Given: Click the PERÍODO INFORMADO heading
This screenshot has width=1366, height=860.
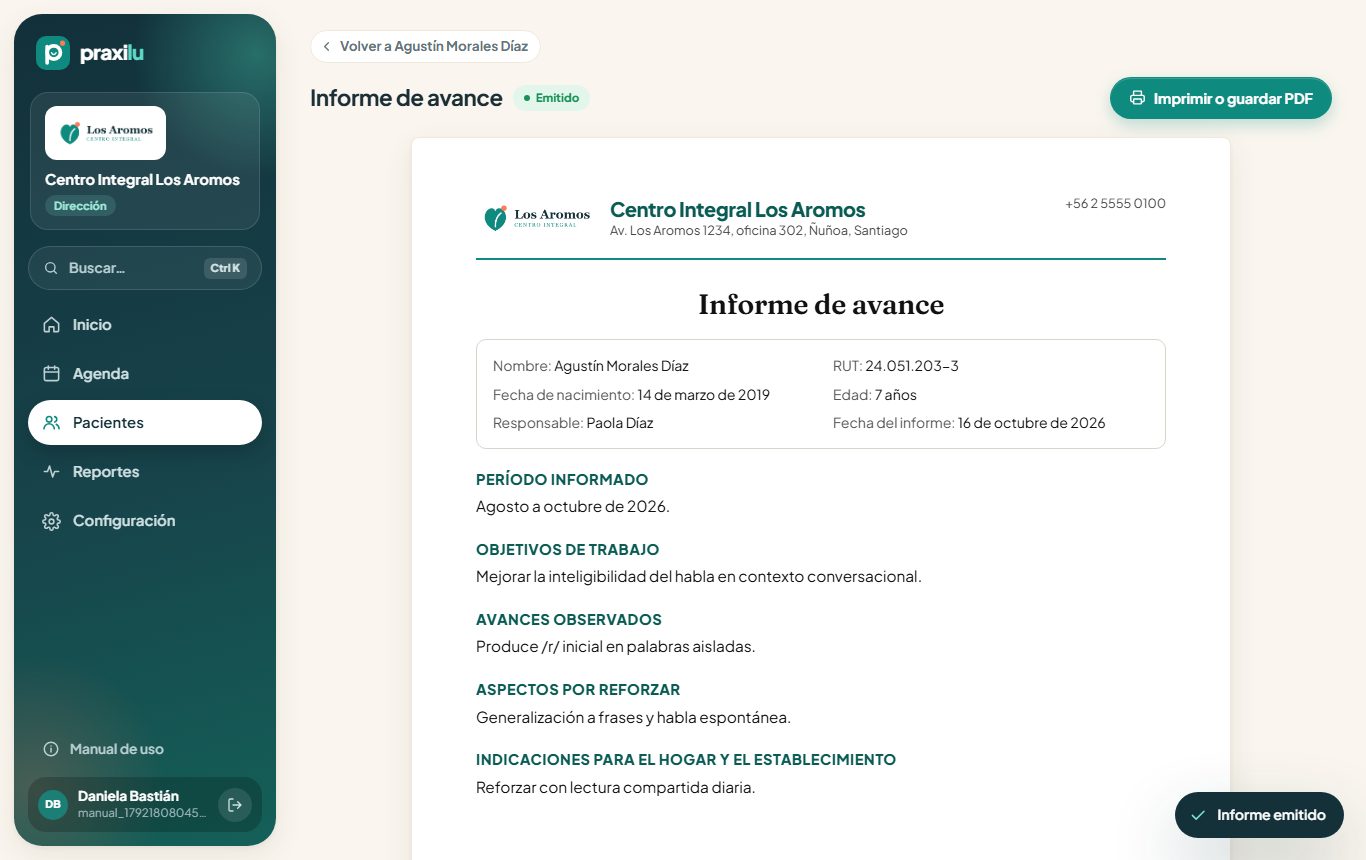Looking at the screenshot, I should point(562,480).
